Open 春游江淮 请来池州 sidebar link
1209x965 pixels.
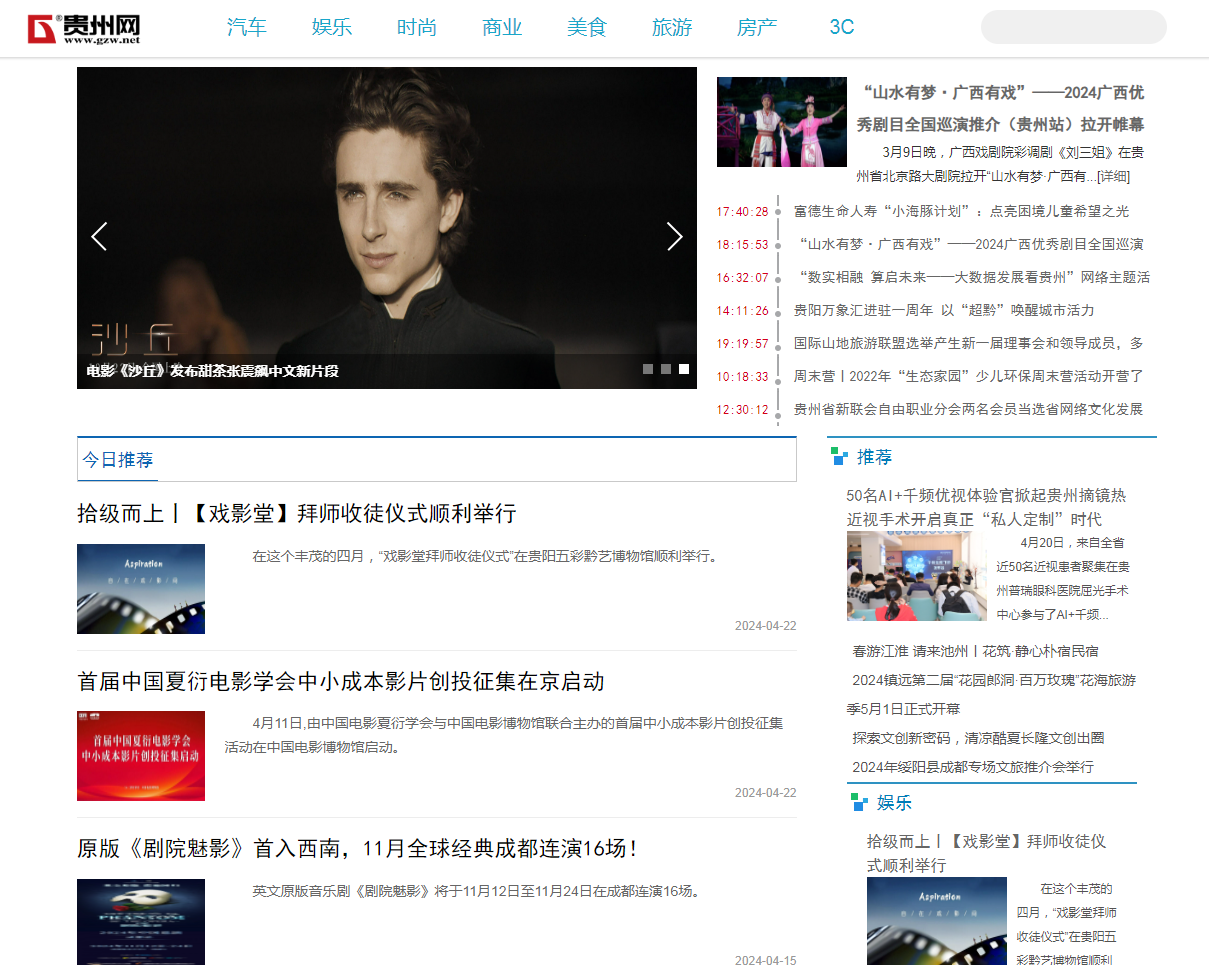tap(975, 651)
